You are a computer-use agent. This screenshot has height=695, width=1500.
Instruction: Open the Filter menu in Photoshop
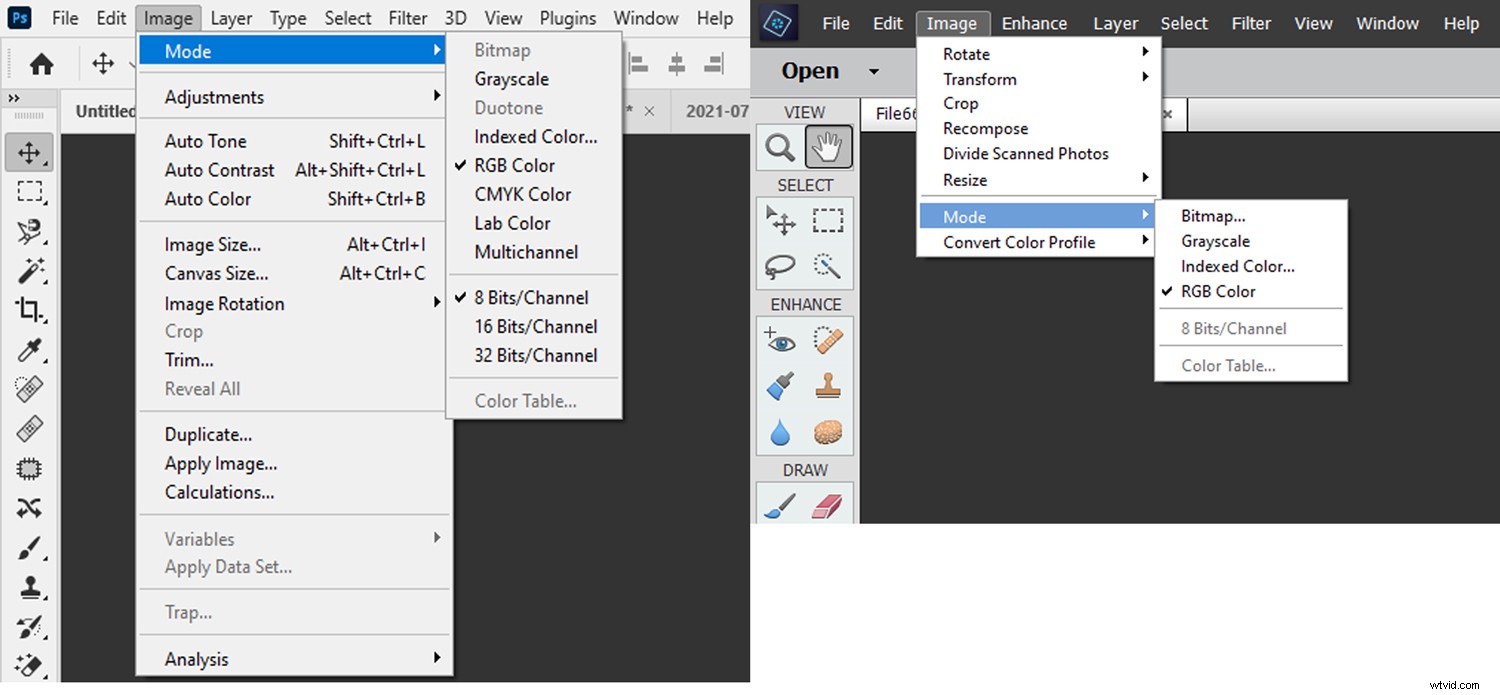pos(407,17)
